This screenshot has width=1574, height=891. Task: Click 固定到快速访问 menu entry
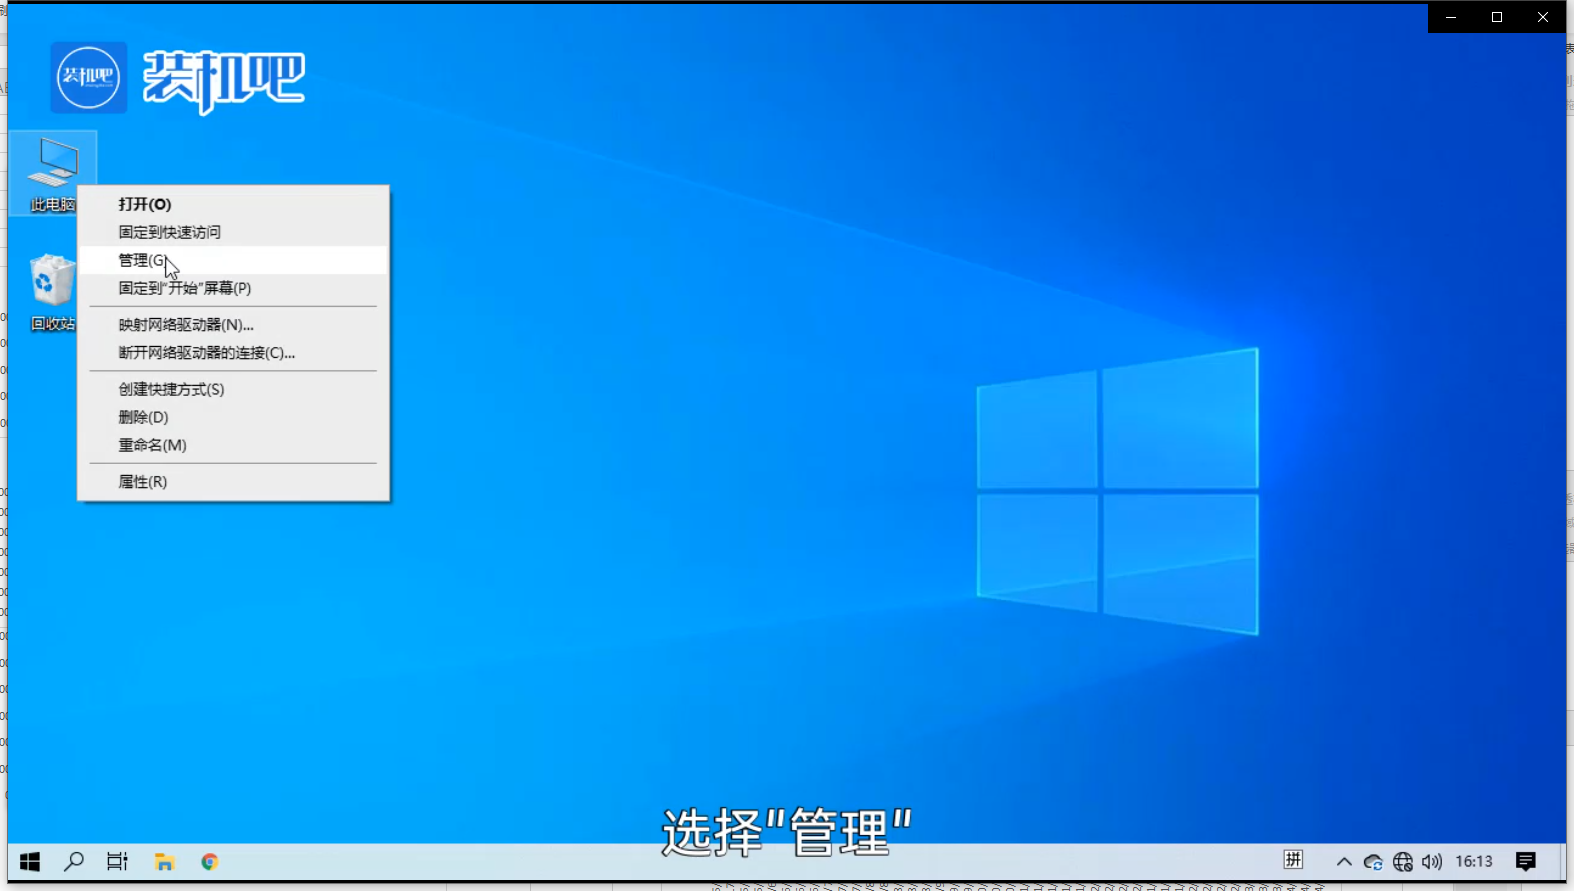click(170, 232)
